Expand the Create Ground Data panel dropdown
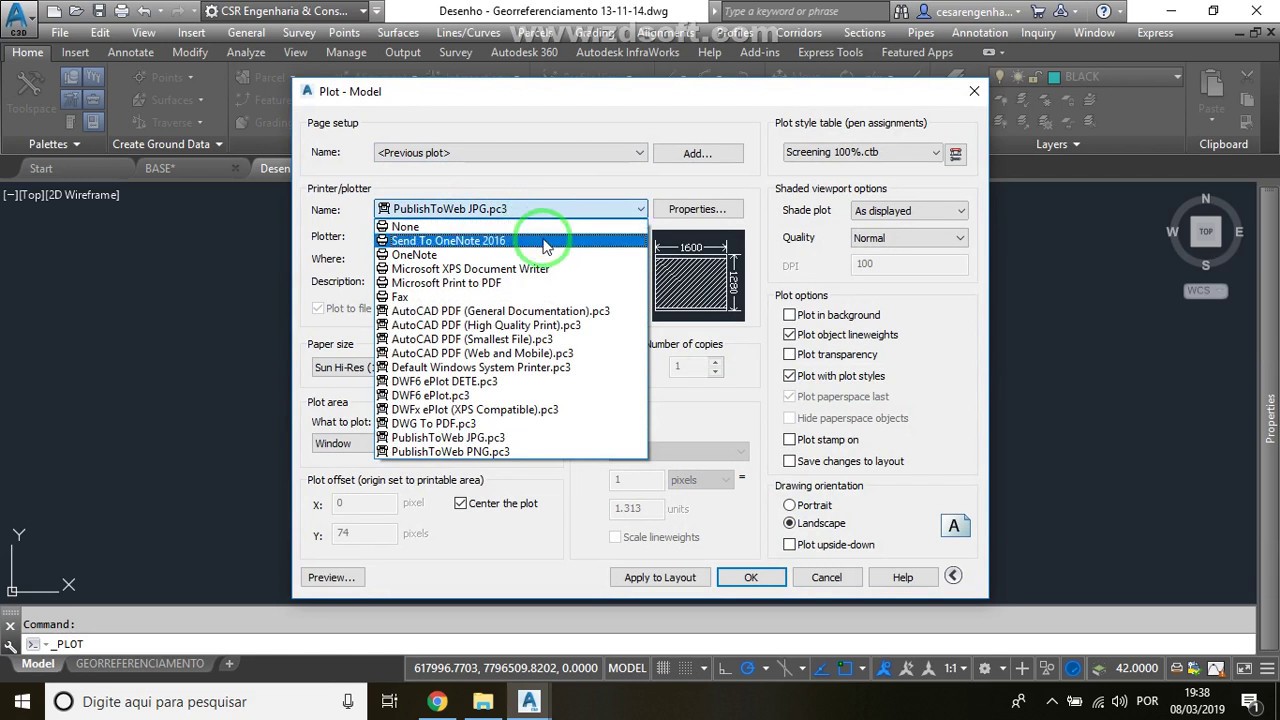Screen dimensions: 1280x720 coord(167,144)
